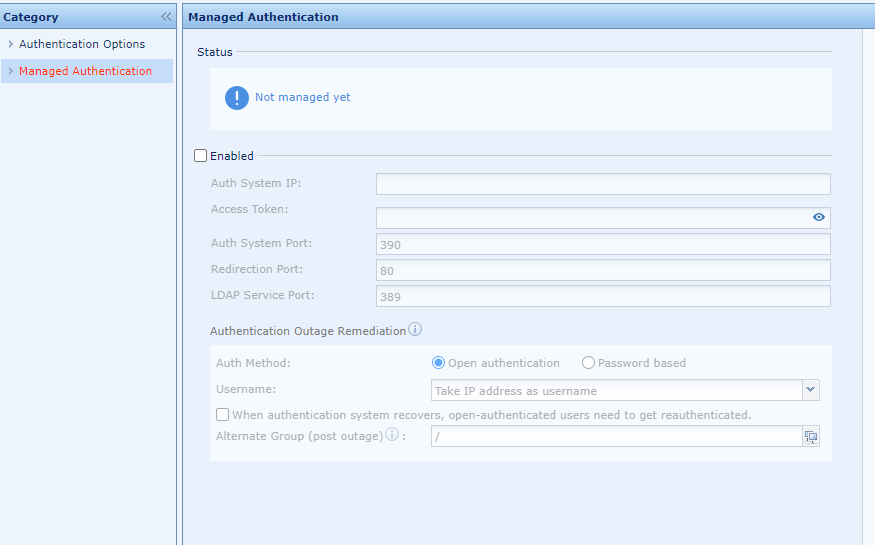Click the Category panel title
The image size is (875, 545).
(31, 17)
